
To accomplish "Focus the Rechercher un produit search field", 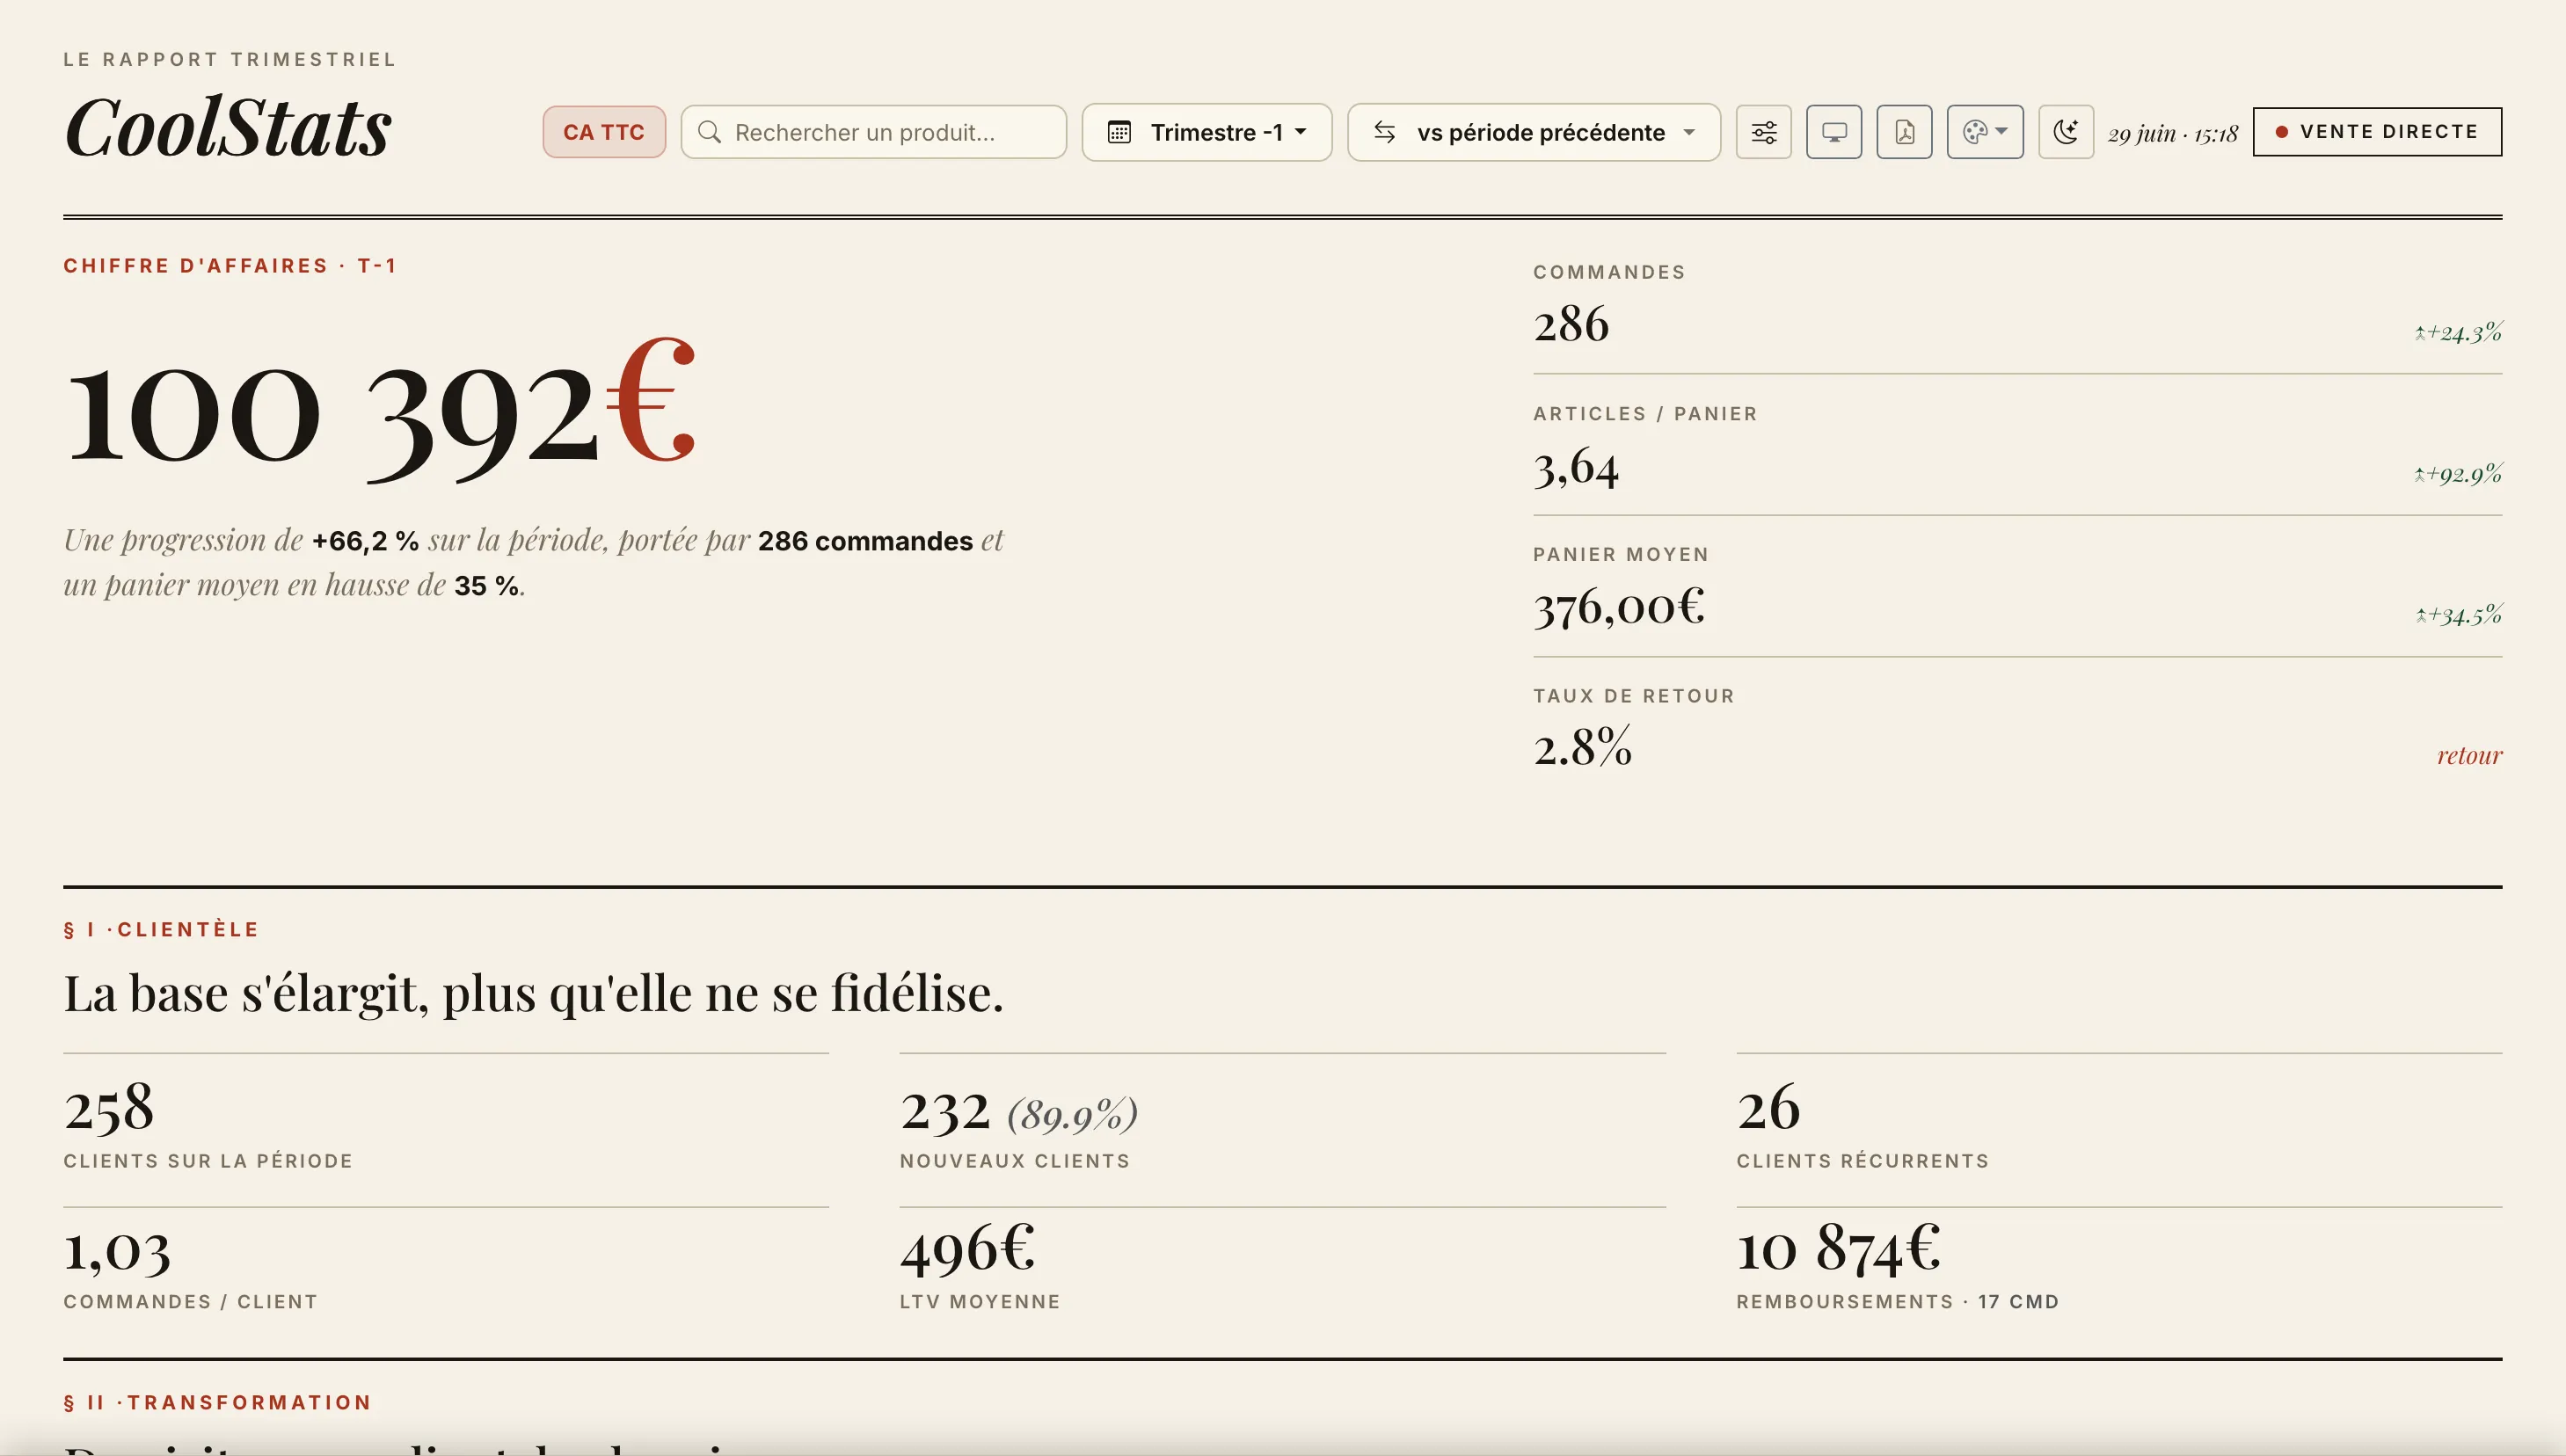I will click(874, 132).
